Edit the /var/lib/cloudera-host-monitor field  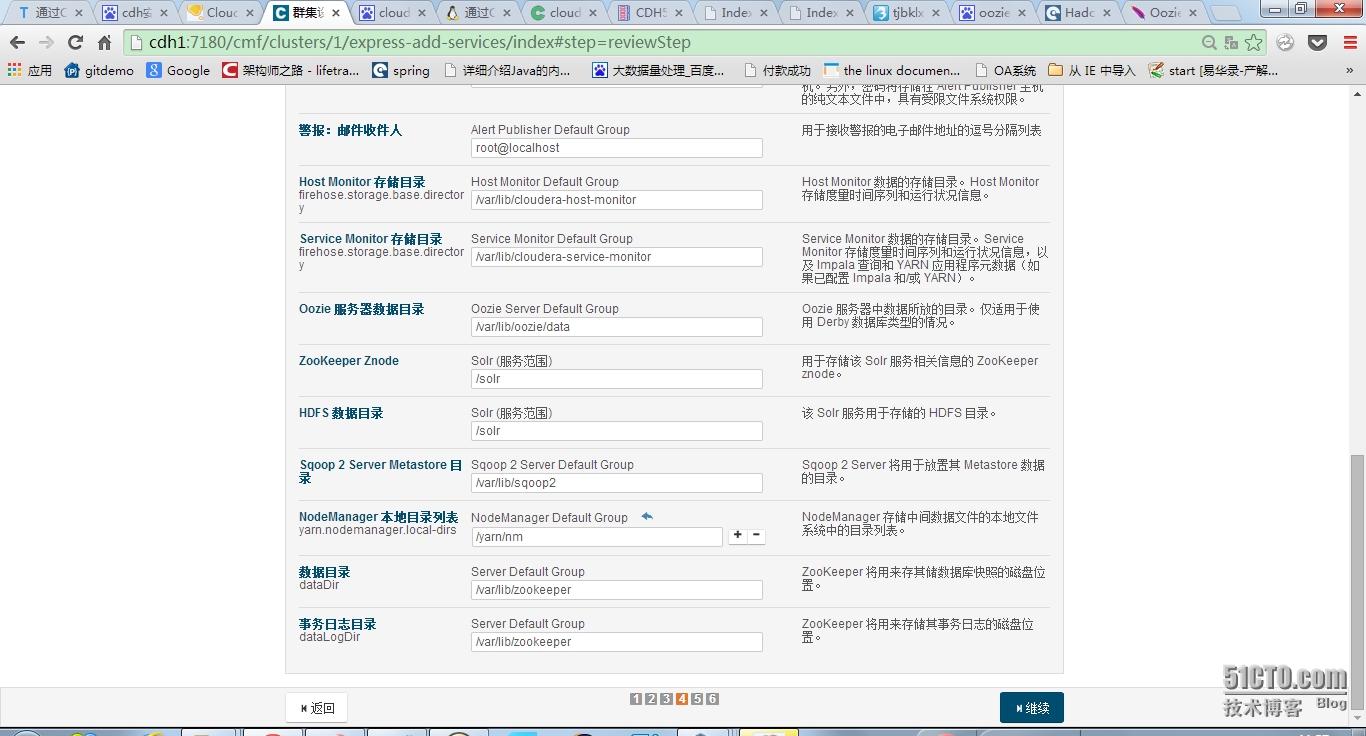coord(616,200)
